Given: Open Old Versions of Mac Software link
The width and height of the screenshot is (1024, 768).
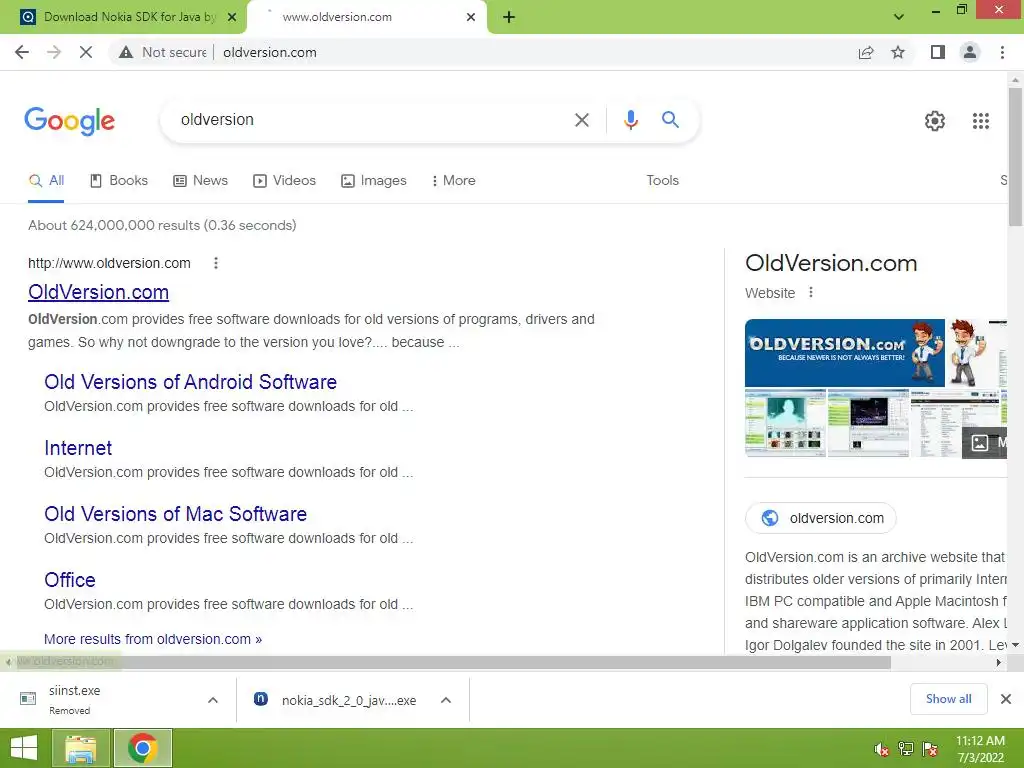Looking at the screenshot, I should 176,514.
